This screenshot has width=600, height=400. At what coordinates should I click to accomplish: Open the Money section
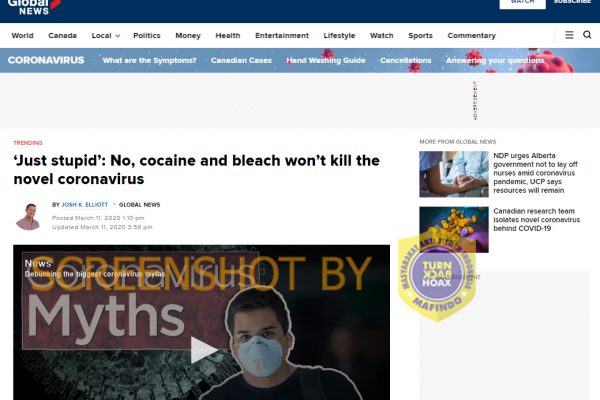coord(188,36)
